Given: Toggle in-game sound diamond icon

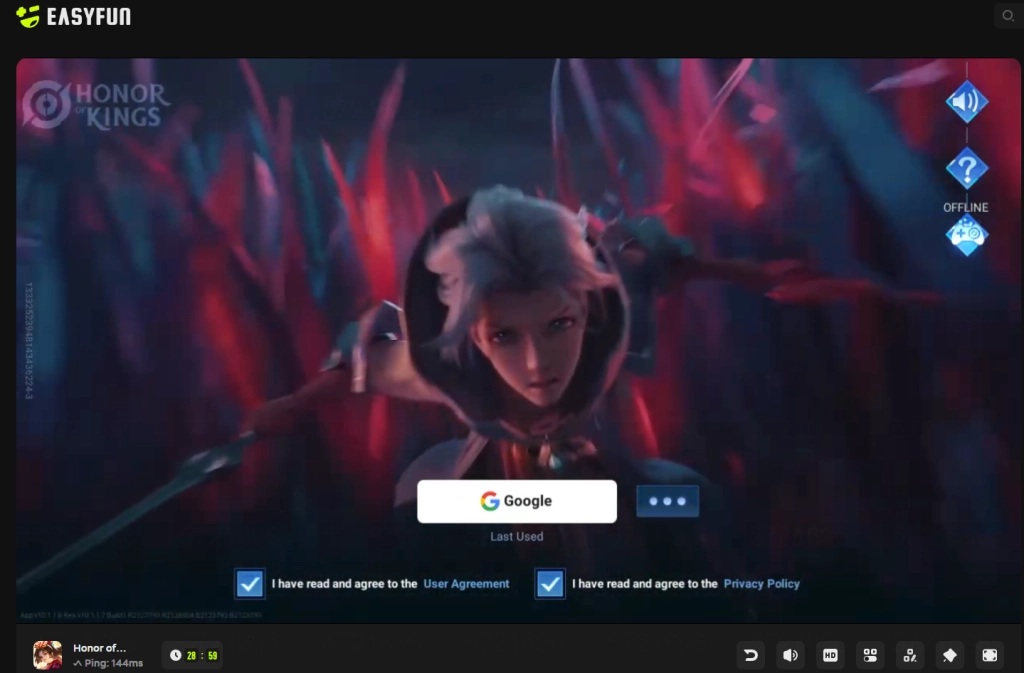Looking at the screenshot, I should [967, 102].
